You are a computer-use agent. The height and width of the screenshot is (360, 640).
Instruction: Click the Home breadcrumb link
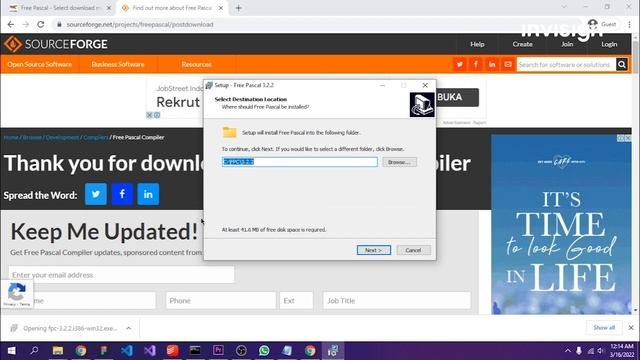tap(11, 137)
